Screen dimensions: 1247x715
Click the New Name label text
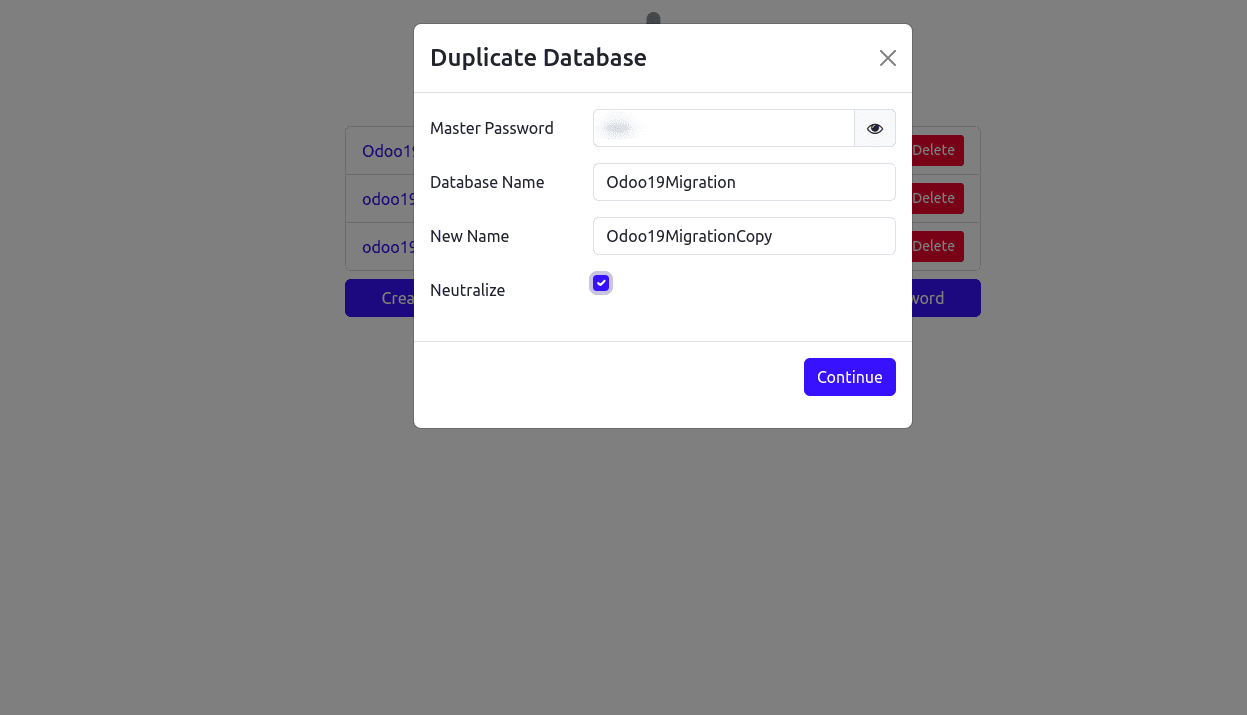pyautogui.click(x=469, y=236)
